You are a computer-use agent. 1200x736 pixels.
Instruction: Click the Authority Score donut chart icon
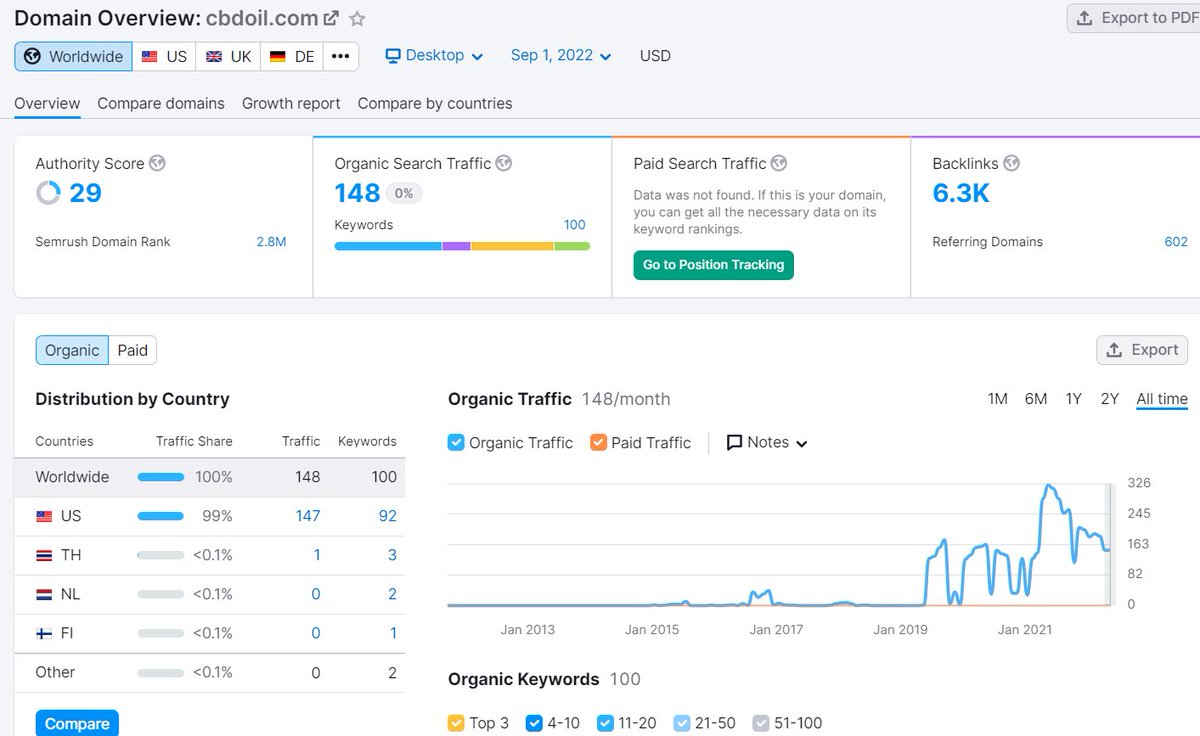[x=48, y=193]
